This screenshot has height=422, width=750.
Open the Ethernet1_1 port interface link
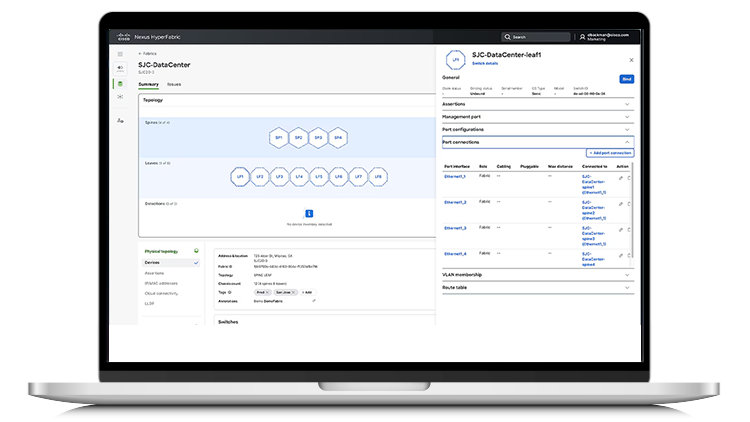tap(455, 177)
